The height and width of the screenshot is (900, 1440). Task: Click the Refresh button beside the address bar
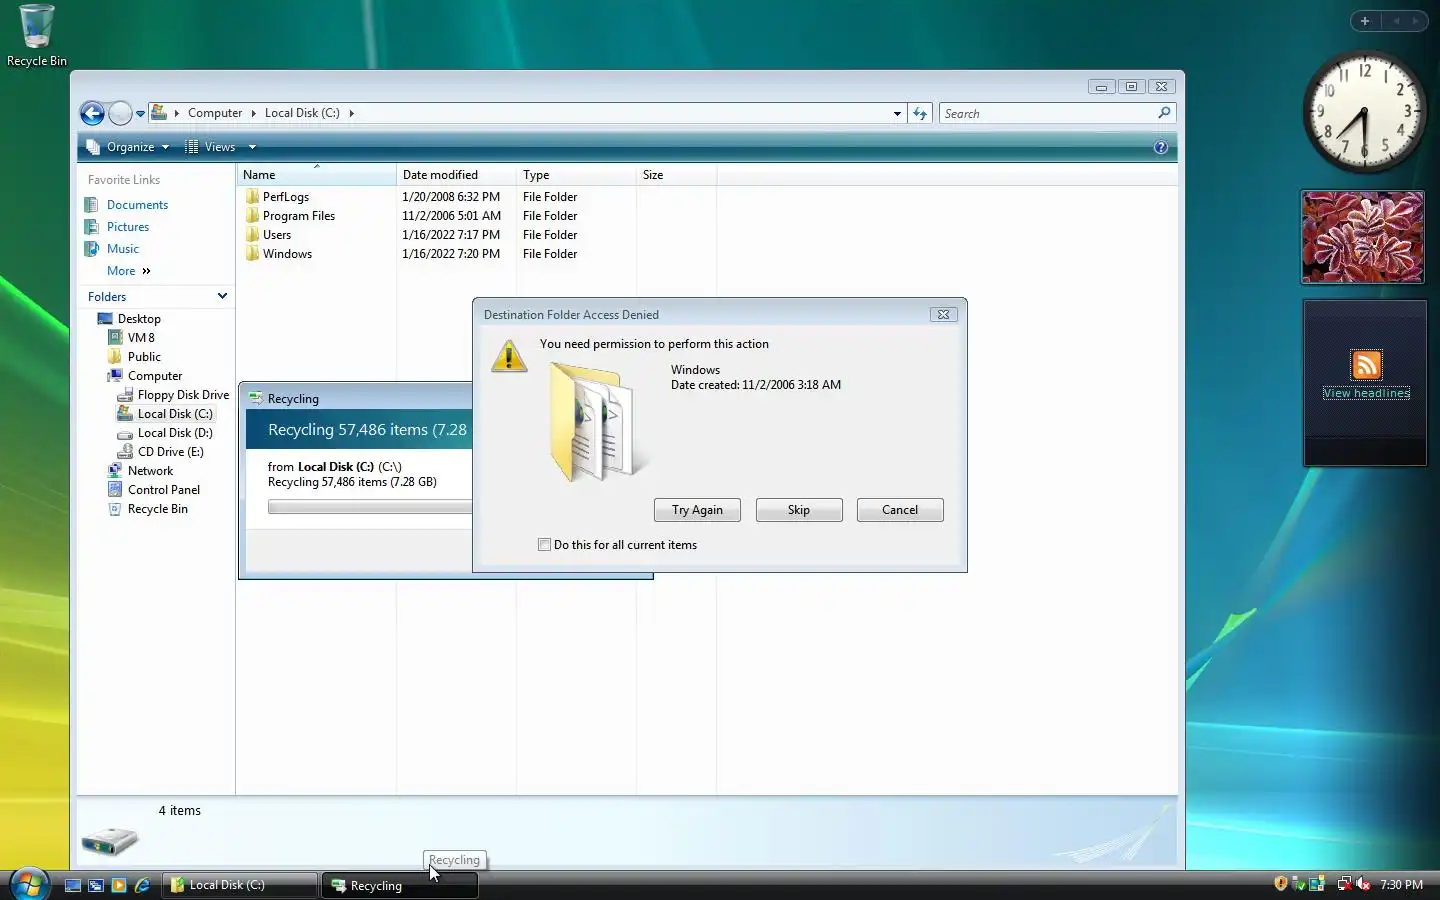(920, 113)
